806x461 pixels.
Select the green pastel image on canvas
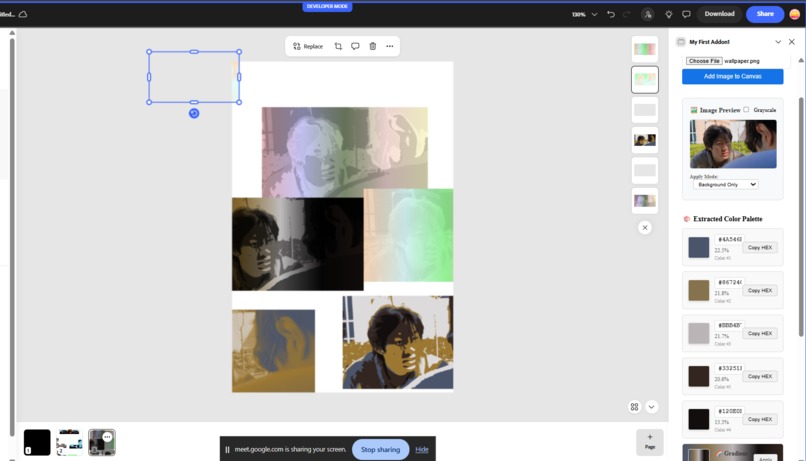click(409, 235)
